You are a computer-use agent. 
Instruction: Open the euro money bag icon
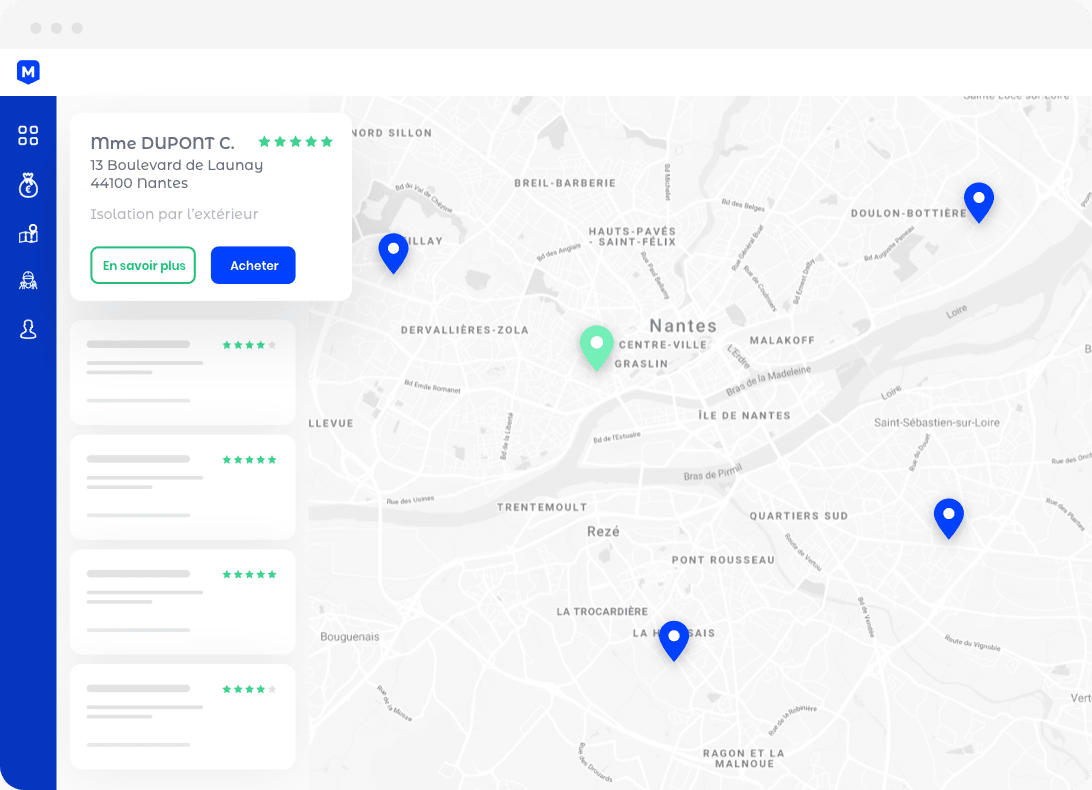click(28, 185)
